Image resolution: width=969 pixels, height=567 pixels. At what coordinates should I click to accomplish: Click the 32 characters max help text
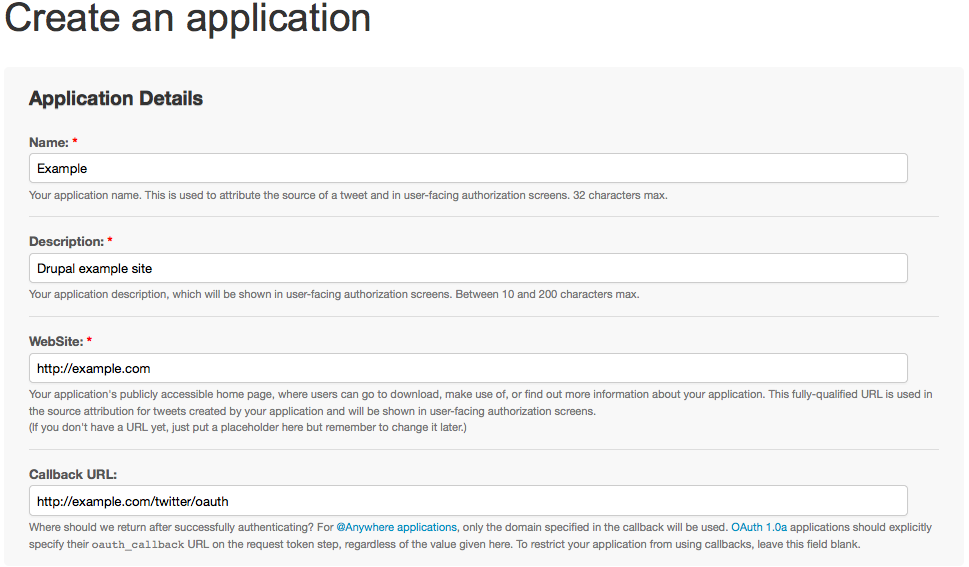pos(620,195)
